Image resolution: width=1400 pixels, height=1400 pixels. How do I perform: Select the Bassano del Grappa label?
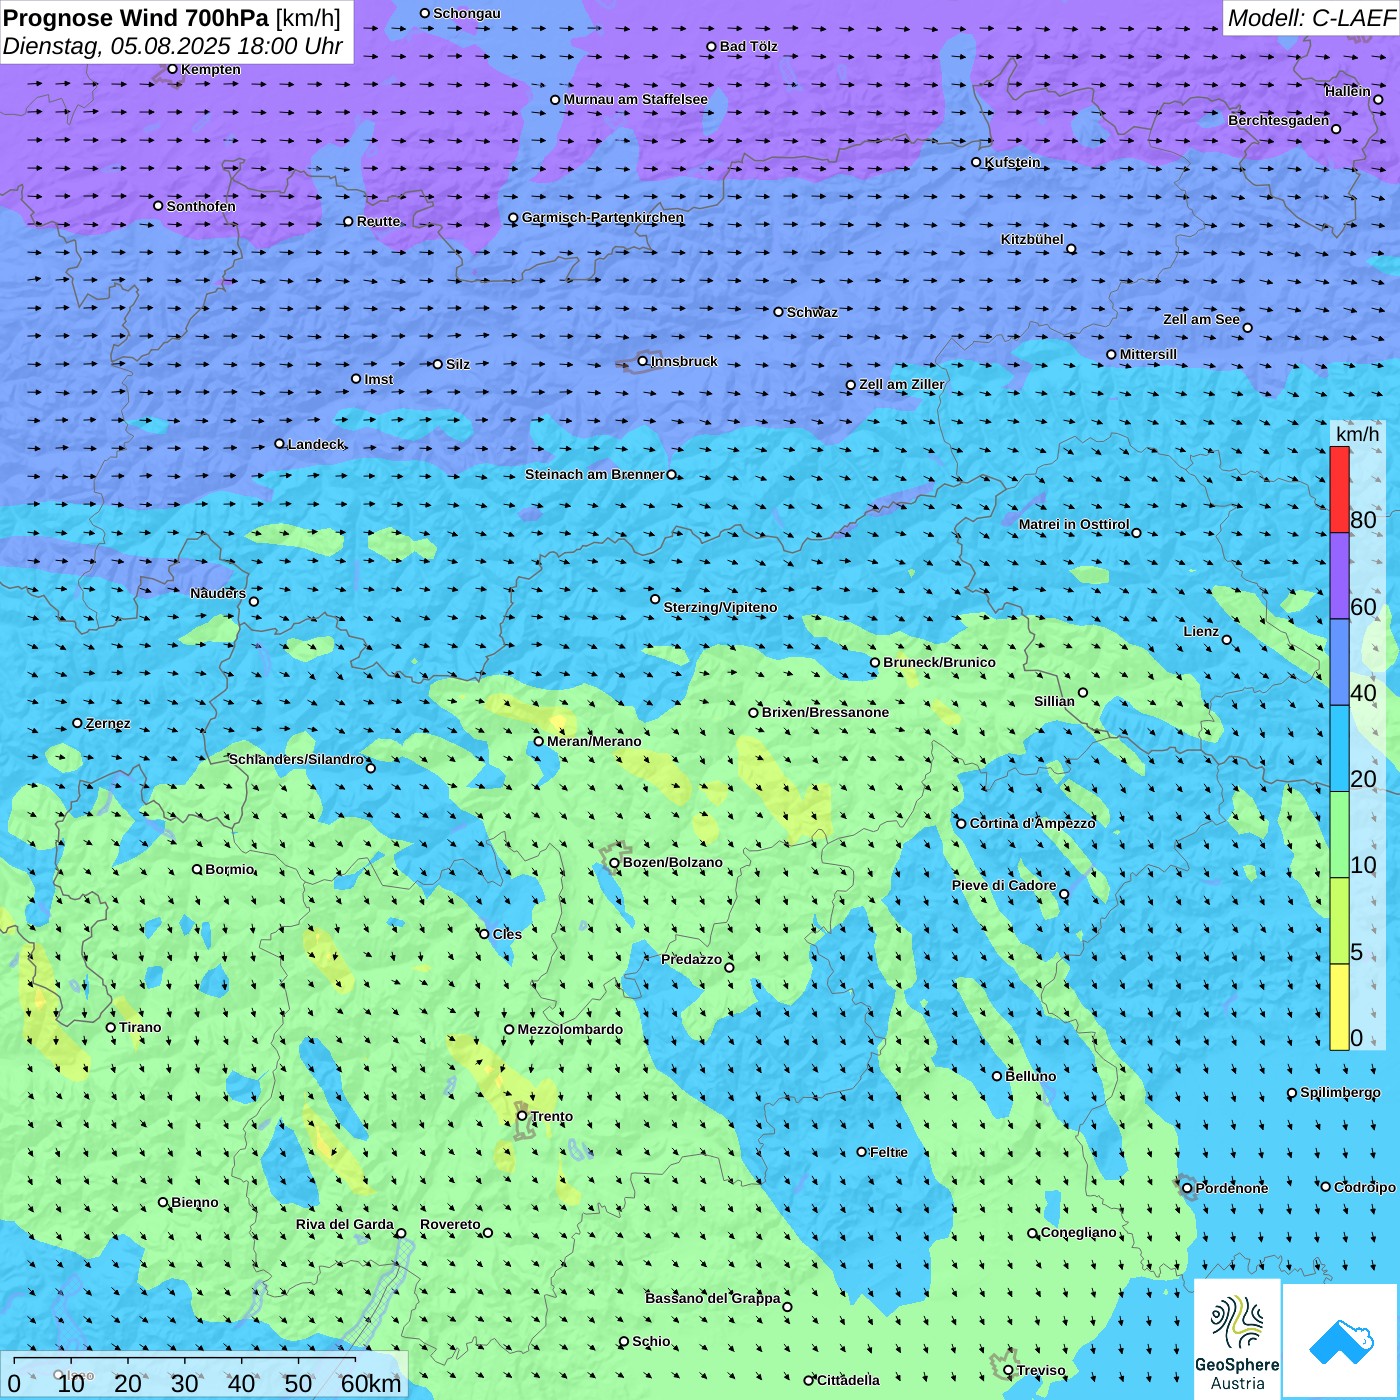(713, 1298)
